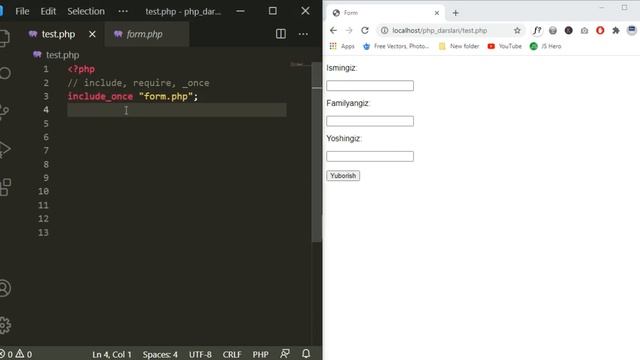Go back in Chrome browser

click(x=333, y=31)
